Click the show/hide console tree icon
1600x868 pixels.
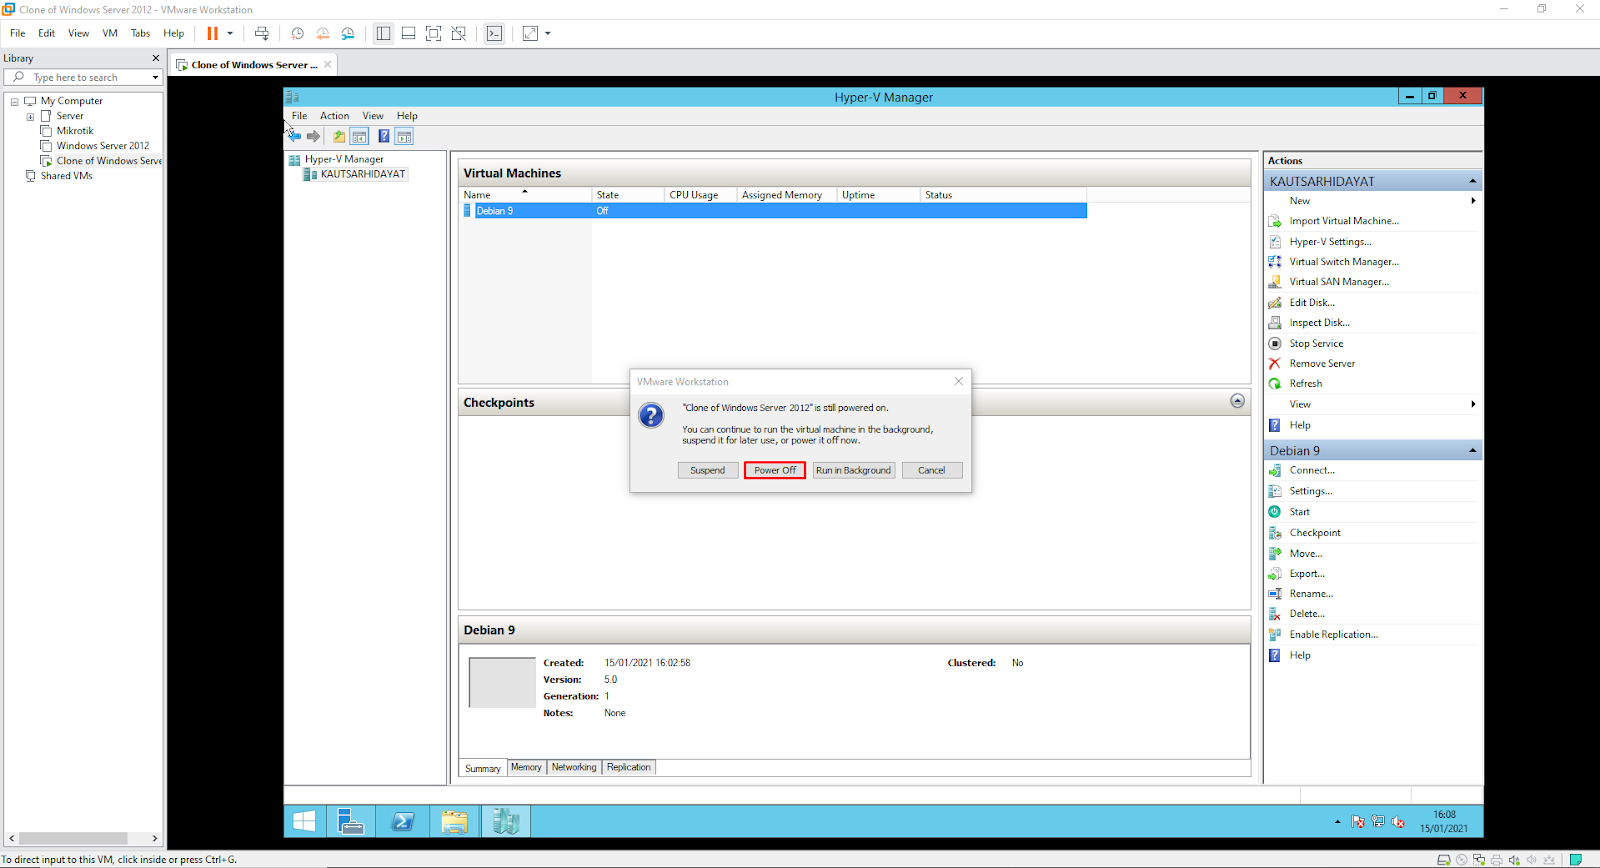coord(359,136)
